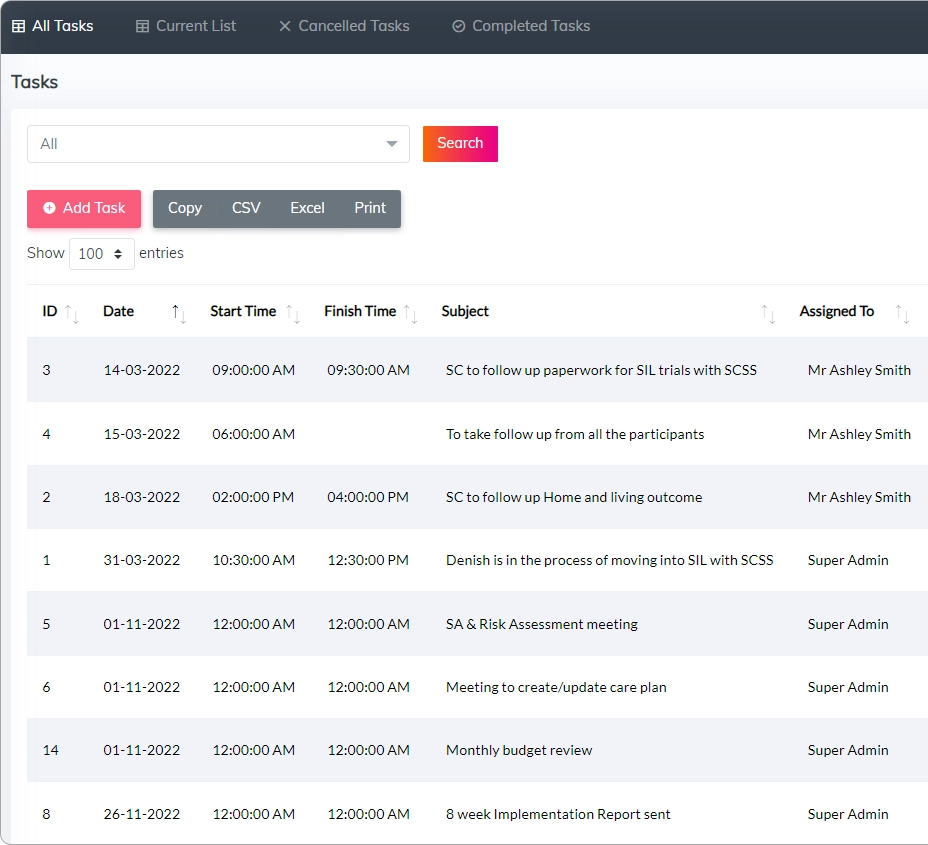Open the All Tasks tab
Image resolution: width=928 pixels, height=845 pixels.
(53, 26)
